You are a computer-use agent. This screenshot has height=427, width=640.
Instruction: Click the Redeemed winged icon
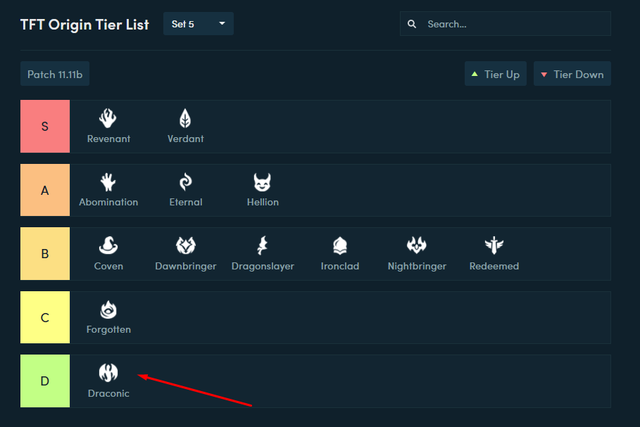494,246
